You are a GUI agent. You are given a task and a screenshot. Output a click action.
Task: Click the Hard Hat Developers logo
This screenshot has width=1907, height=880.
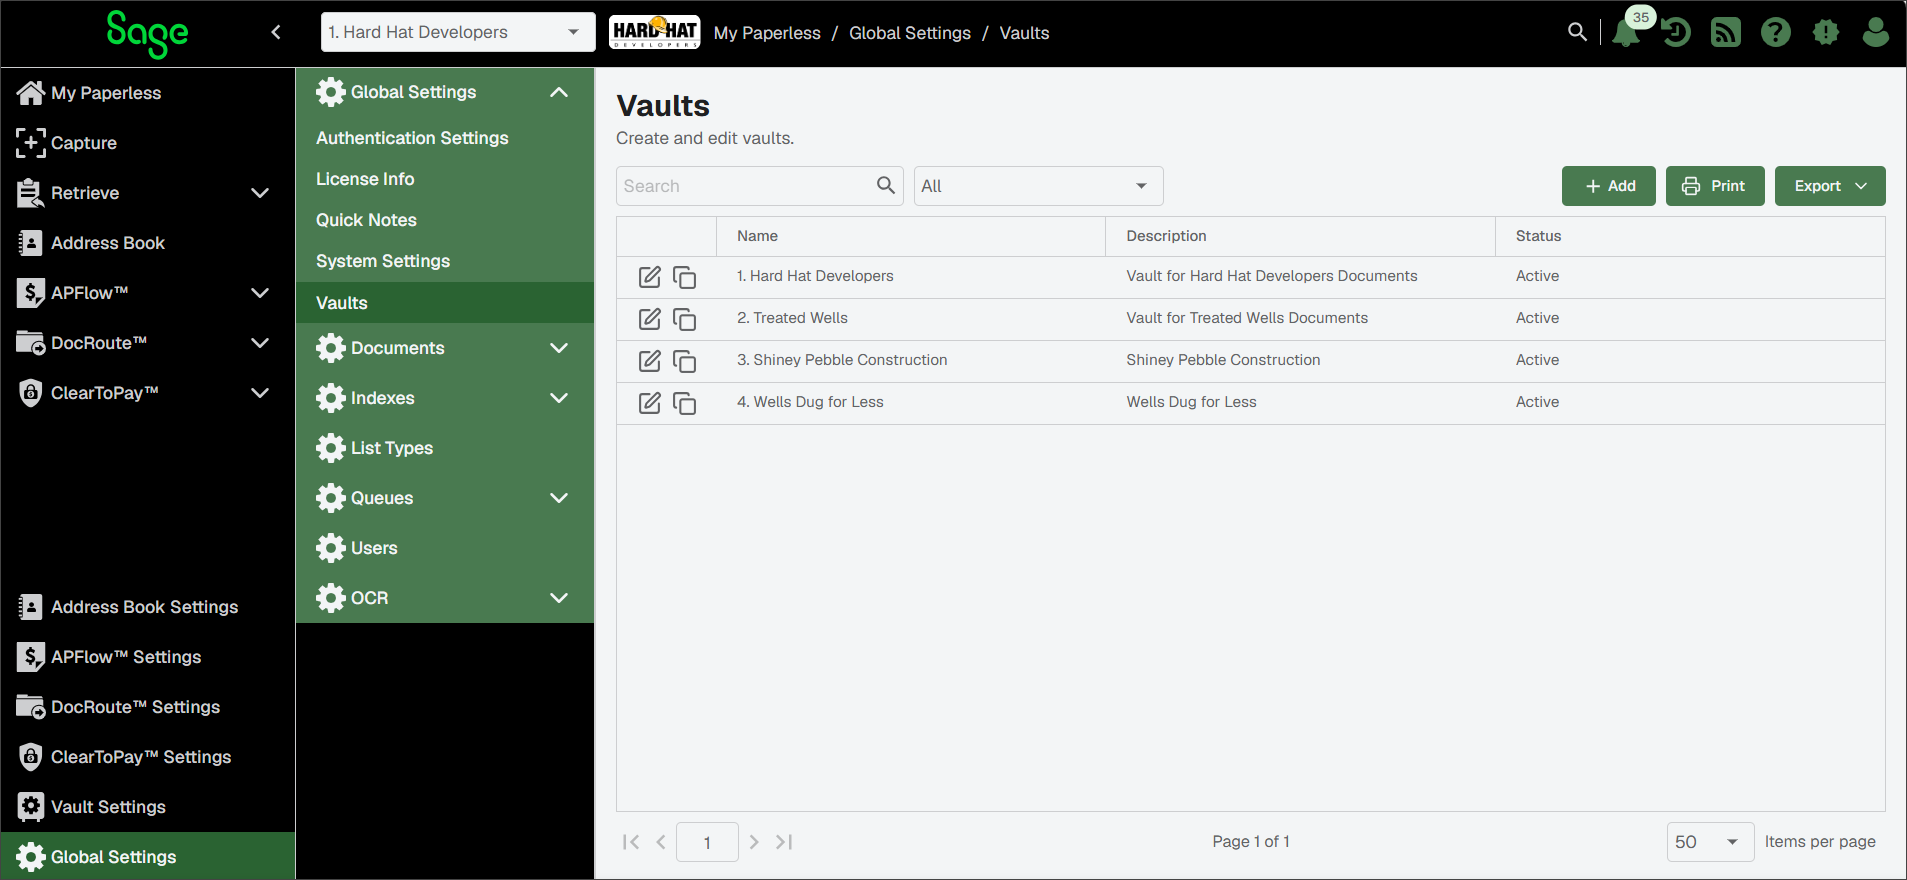pyautogui.click(x=655, y=32)
